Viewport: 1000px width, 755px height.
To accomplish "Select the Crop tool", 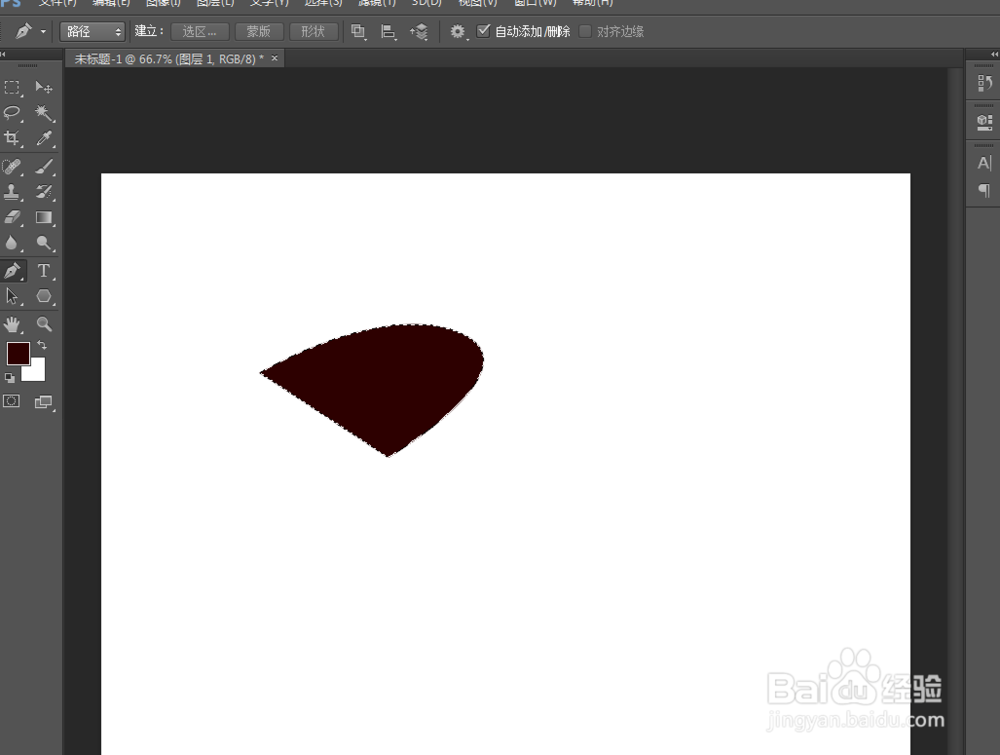I will click(x=12, y=138).
